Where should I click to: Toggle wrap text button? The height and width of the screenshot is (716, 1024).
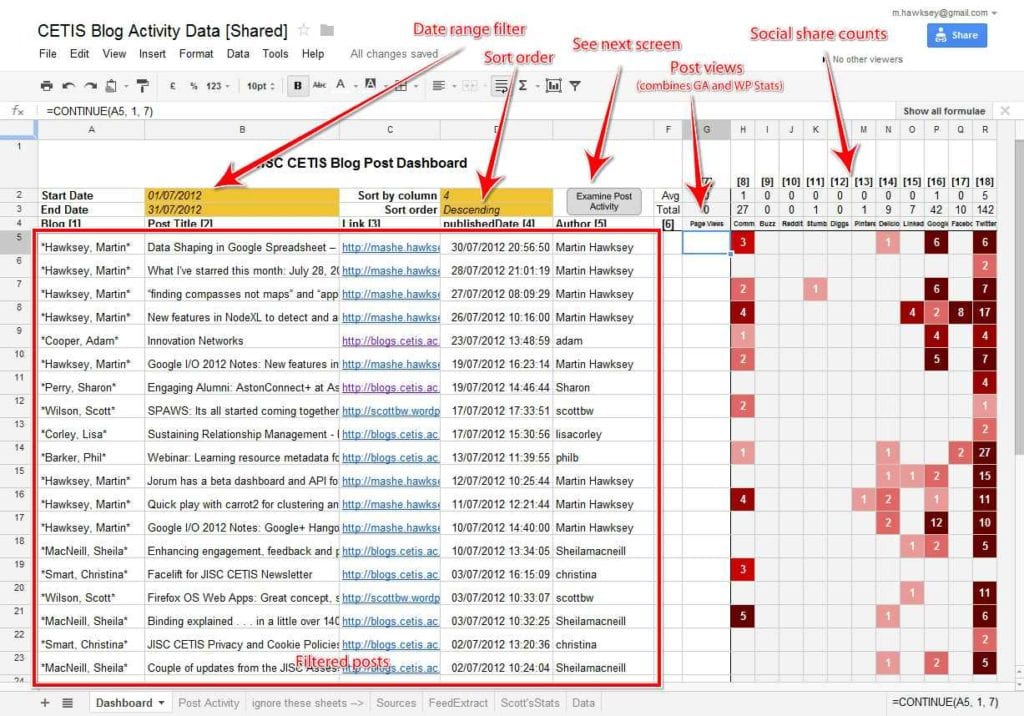[x=502, y=86]
